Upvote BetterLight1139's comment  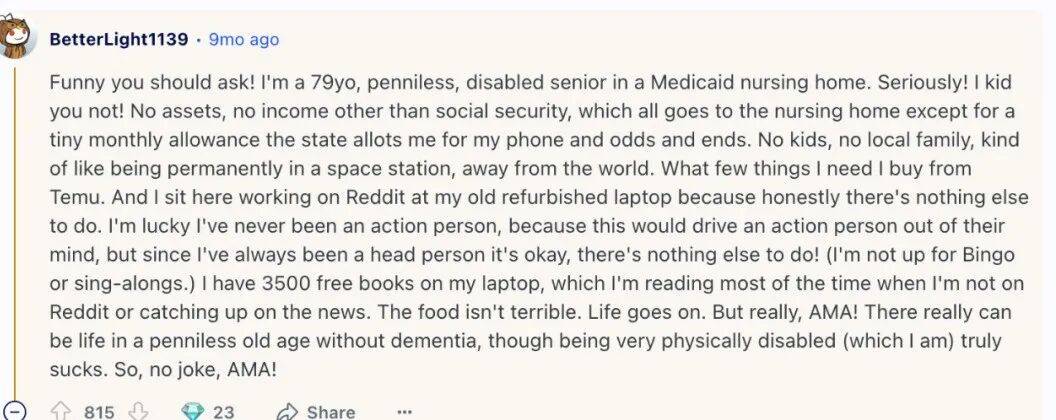[62, 411]
